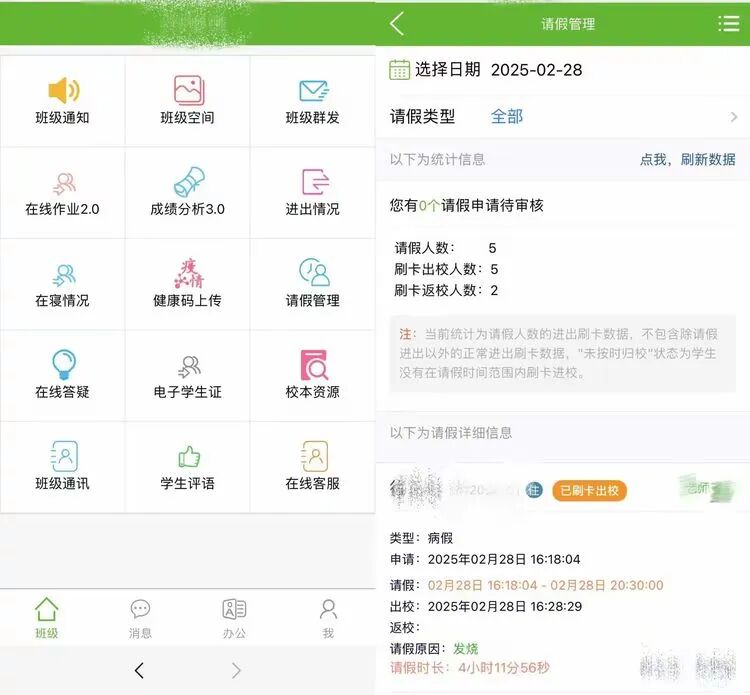Select 请假原因: 发烧 row
Screen dimensions: 750x695
click(434, 649)
